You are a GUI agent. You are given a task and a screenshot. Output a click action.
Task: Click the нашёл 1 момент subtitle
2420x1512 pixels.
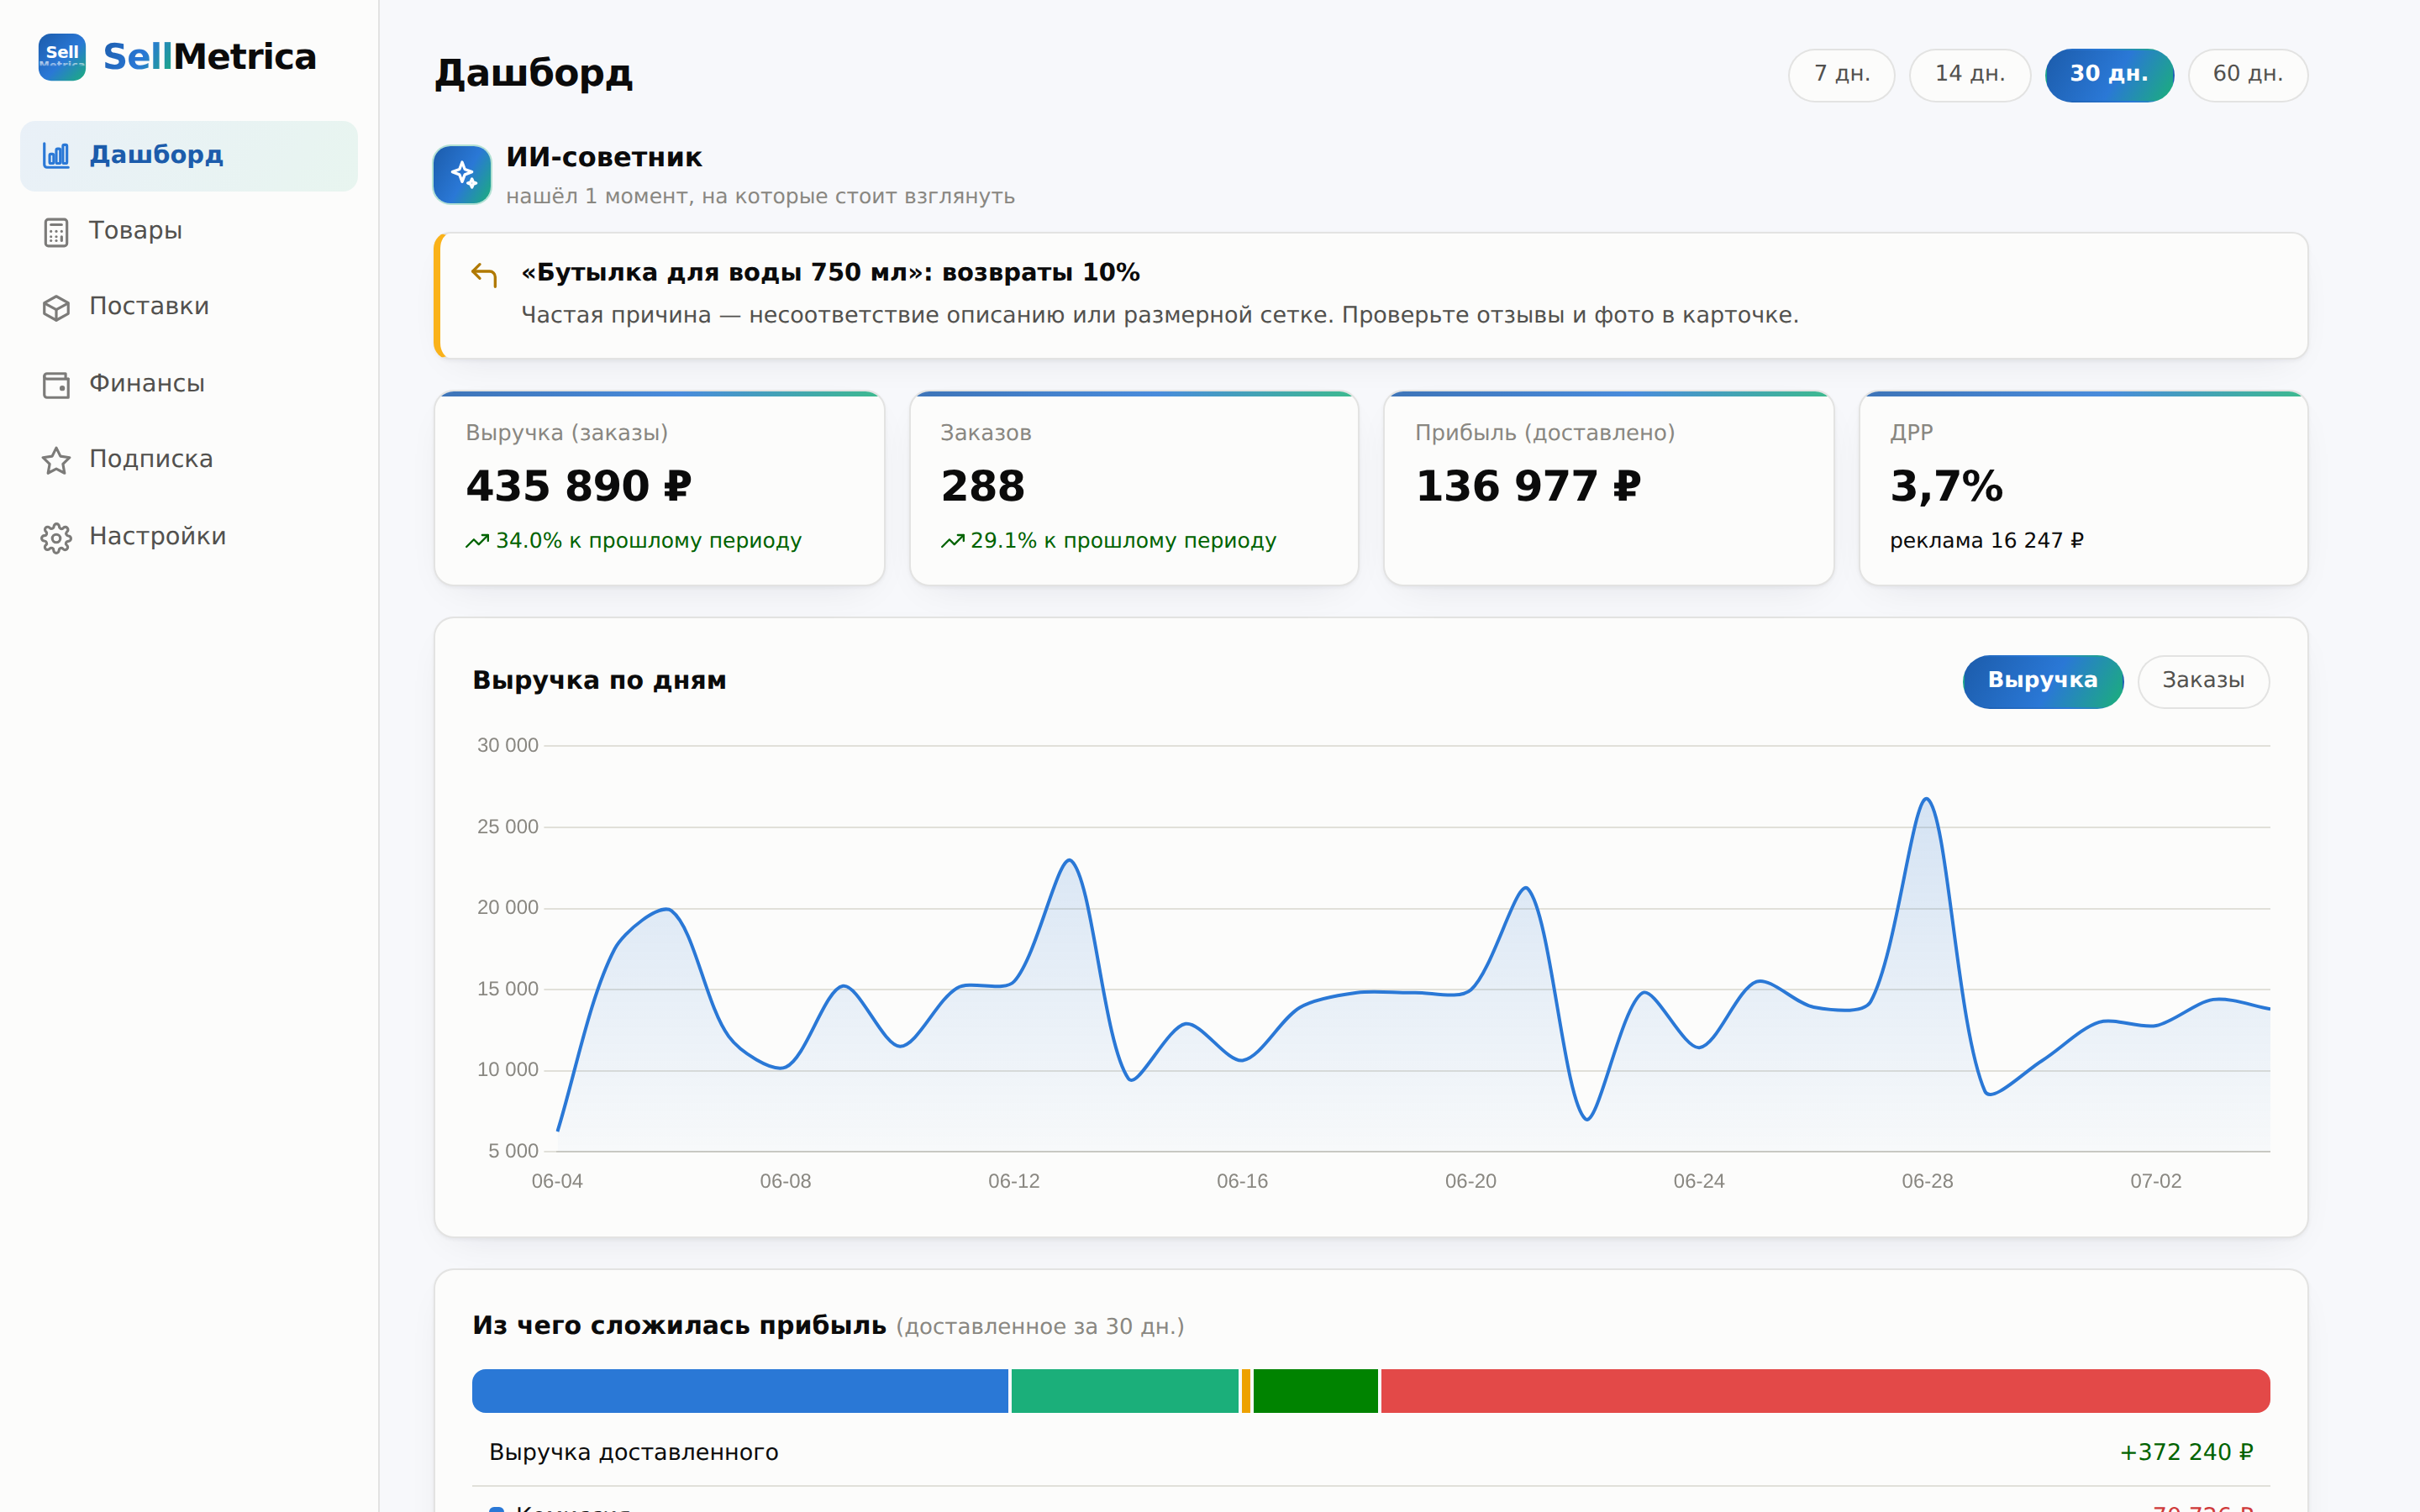[x=760, y=197]
